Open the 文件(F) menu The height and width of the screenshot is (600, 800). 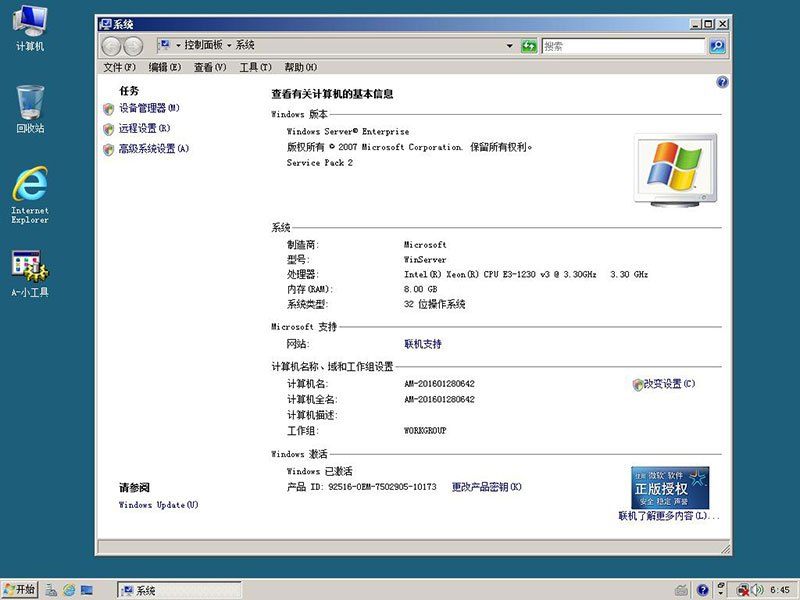[119, 67]
